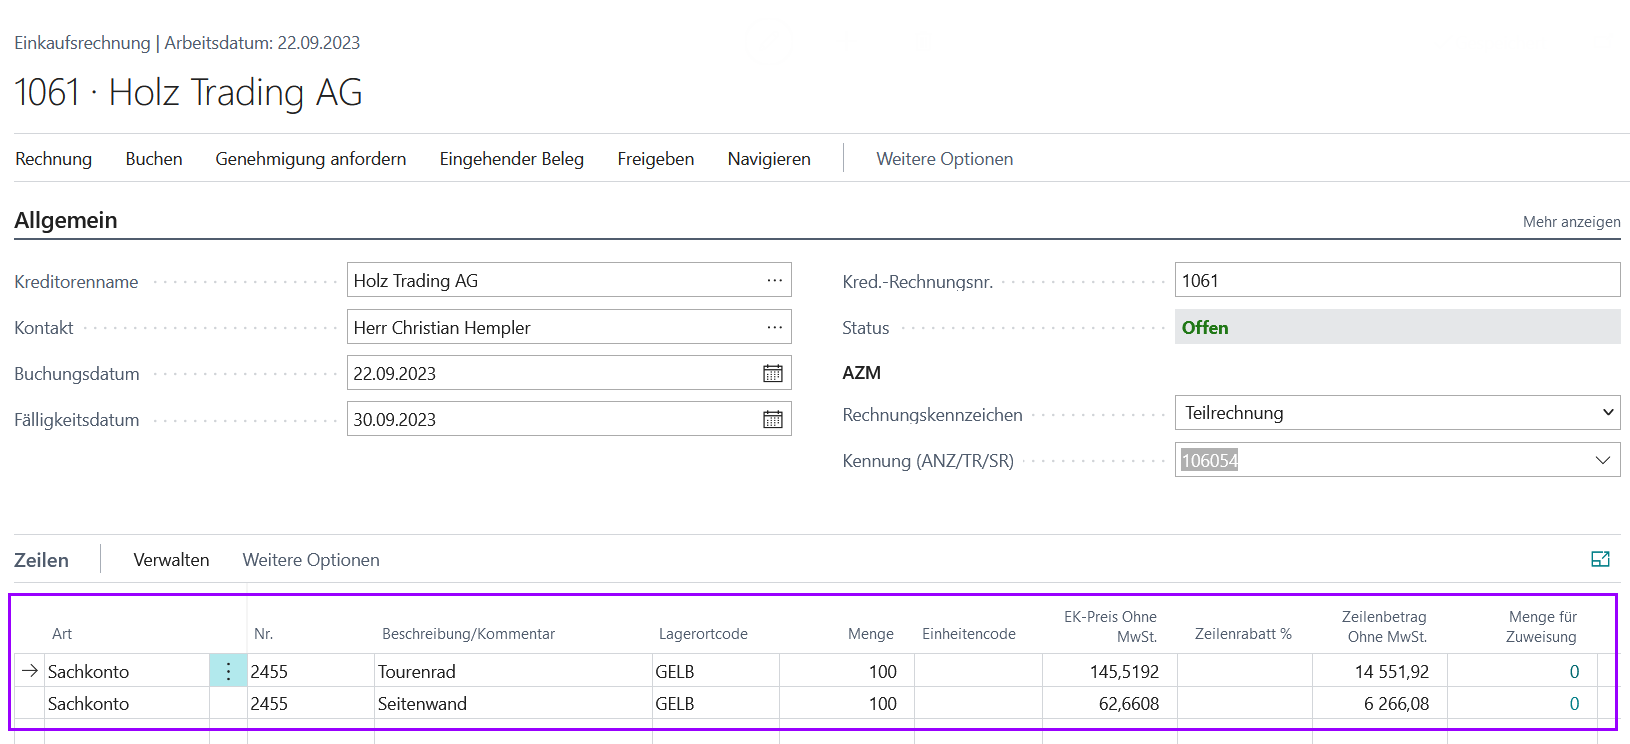Click the EK-Preis 62,6608 cell

pyautogui.click(x=1110, y=703)
